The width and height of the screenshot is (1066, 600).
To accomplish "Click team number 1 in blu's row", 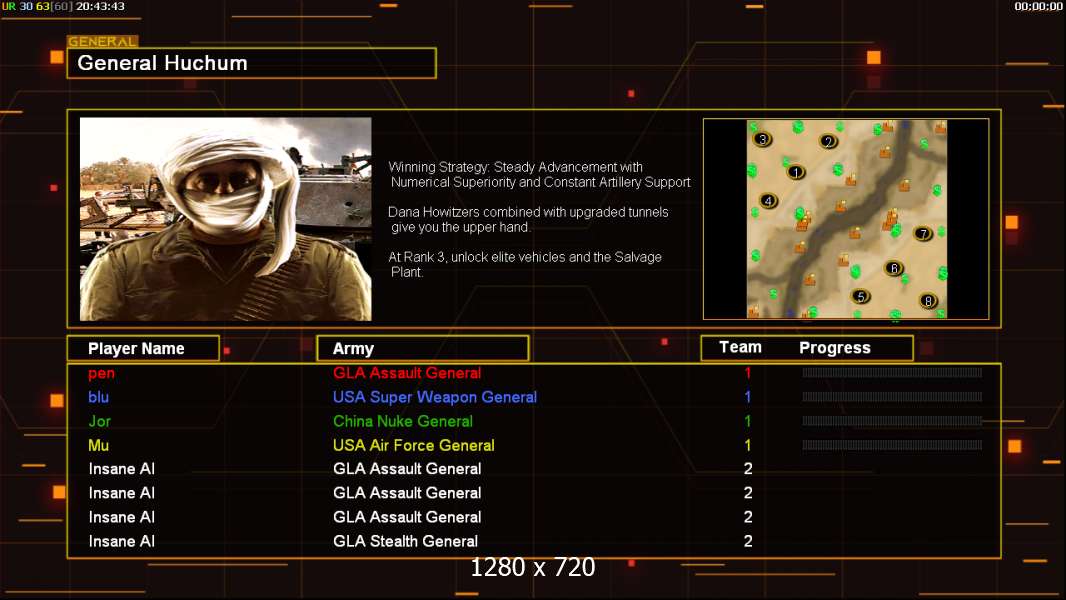I will coord(748,397).
